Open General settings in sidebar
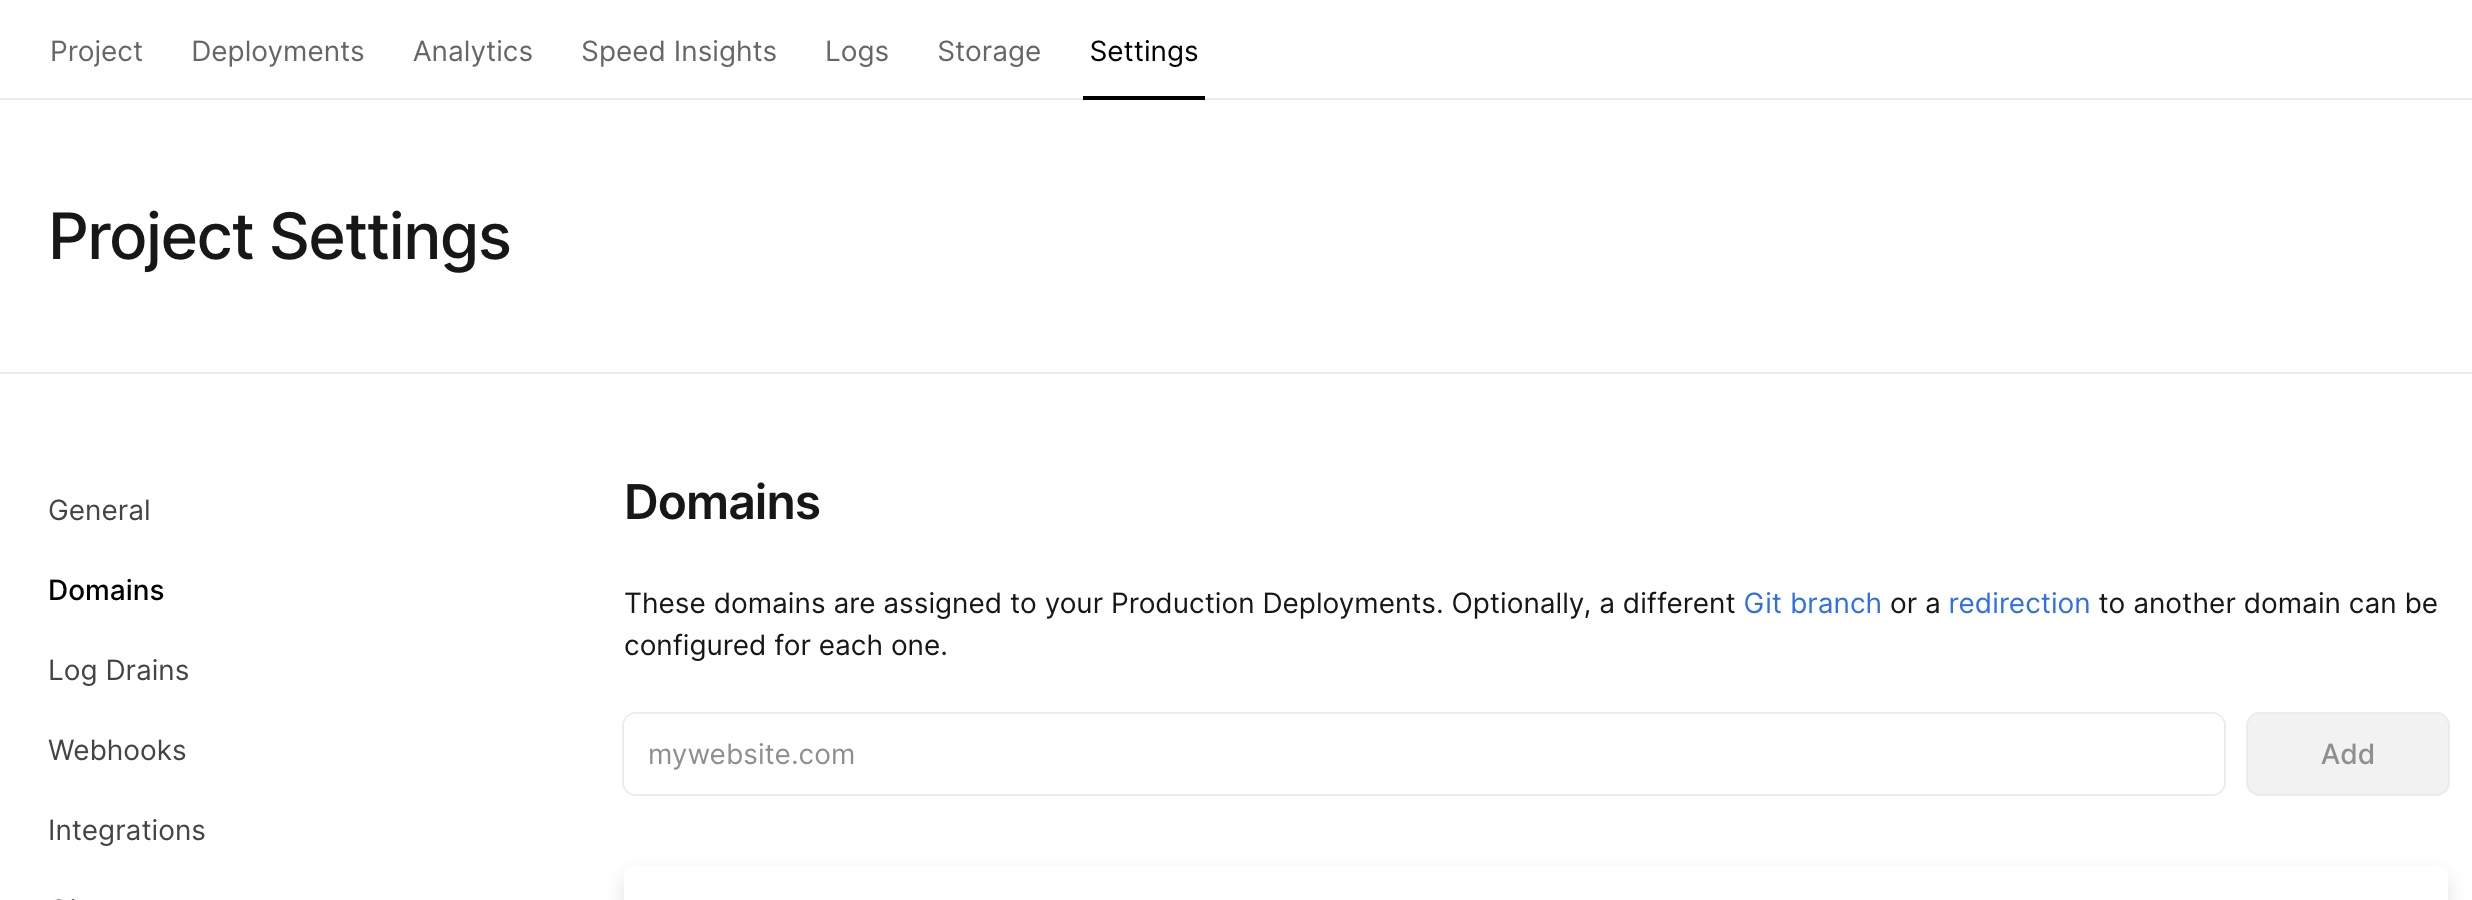2472x900 pixels. pyautogui.click(x=99, y=510)
